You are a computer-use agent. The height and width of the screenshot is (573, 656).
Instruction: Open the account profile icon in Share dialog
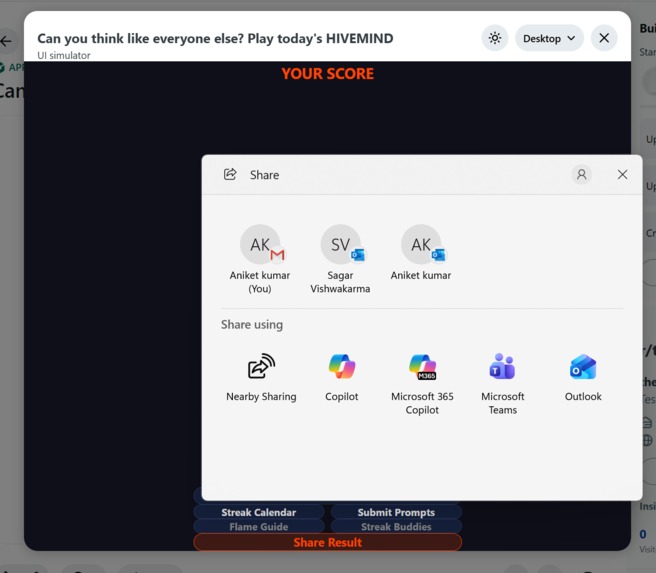[582, 174]
